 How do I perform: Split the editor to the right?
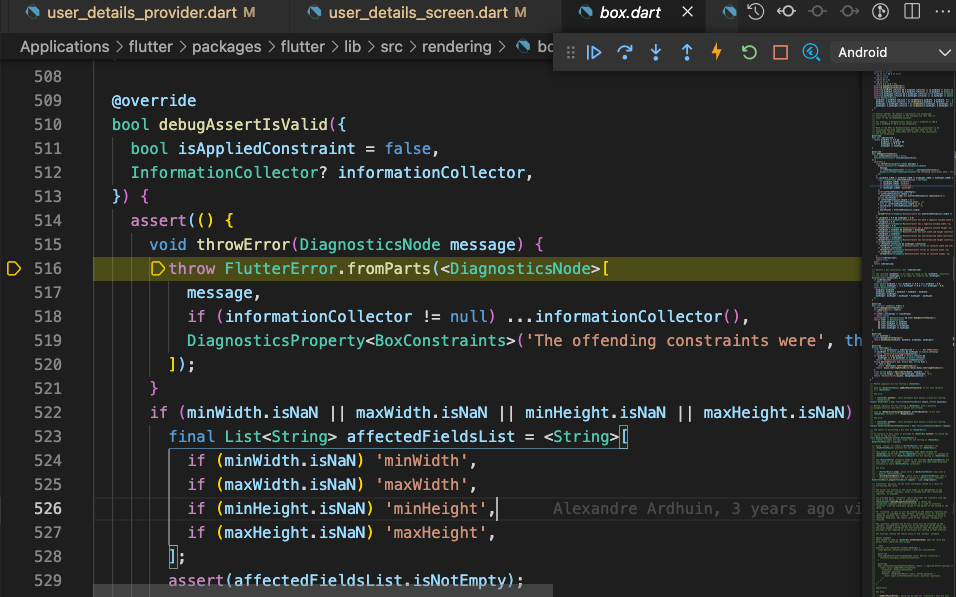912,12
